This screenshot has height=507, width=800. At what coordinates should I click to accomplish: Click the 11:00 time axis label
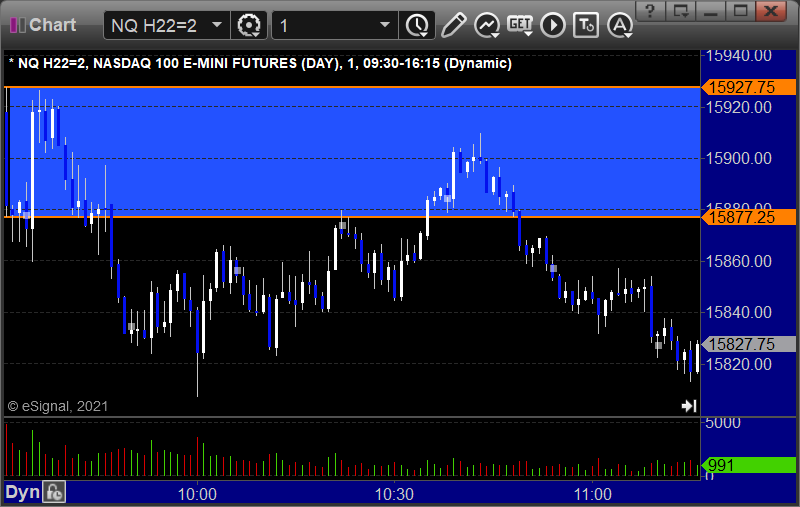[592, 494]
